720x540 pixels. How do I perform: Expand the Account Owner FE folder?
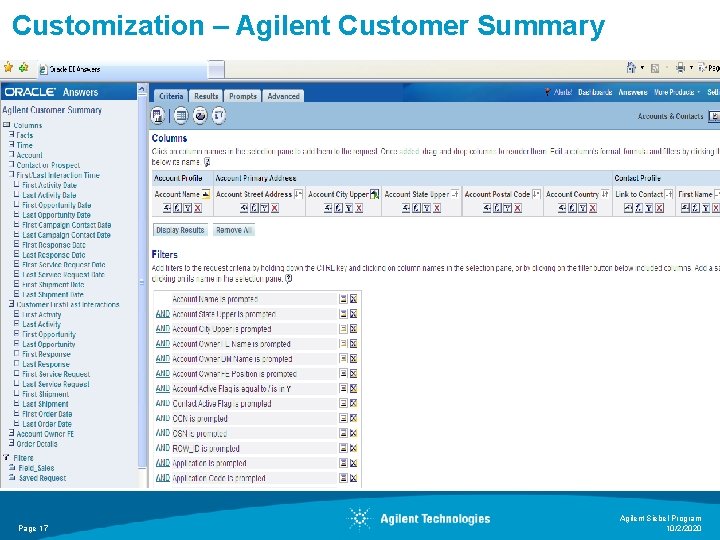click(x=11, y=433)
